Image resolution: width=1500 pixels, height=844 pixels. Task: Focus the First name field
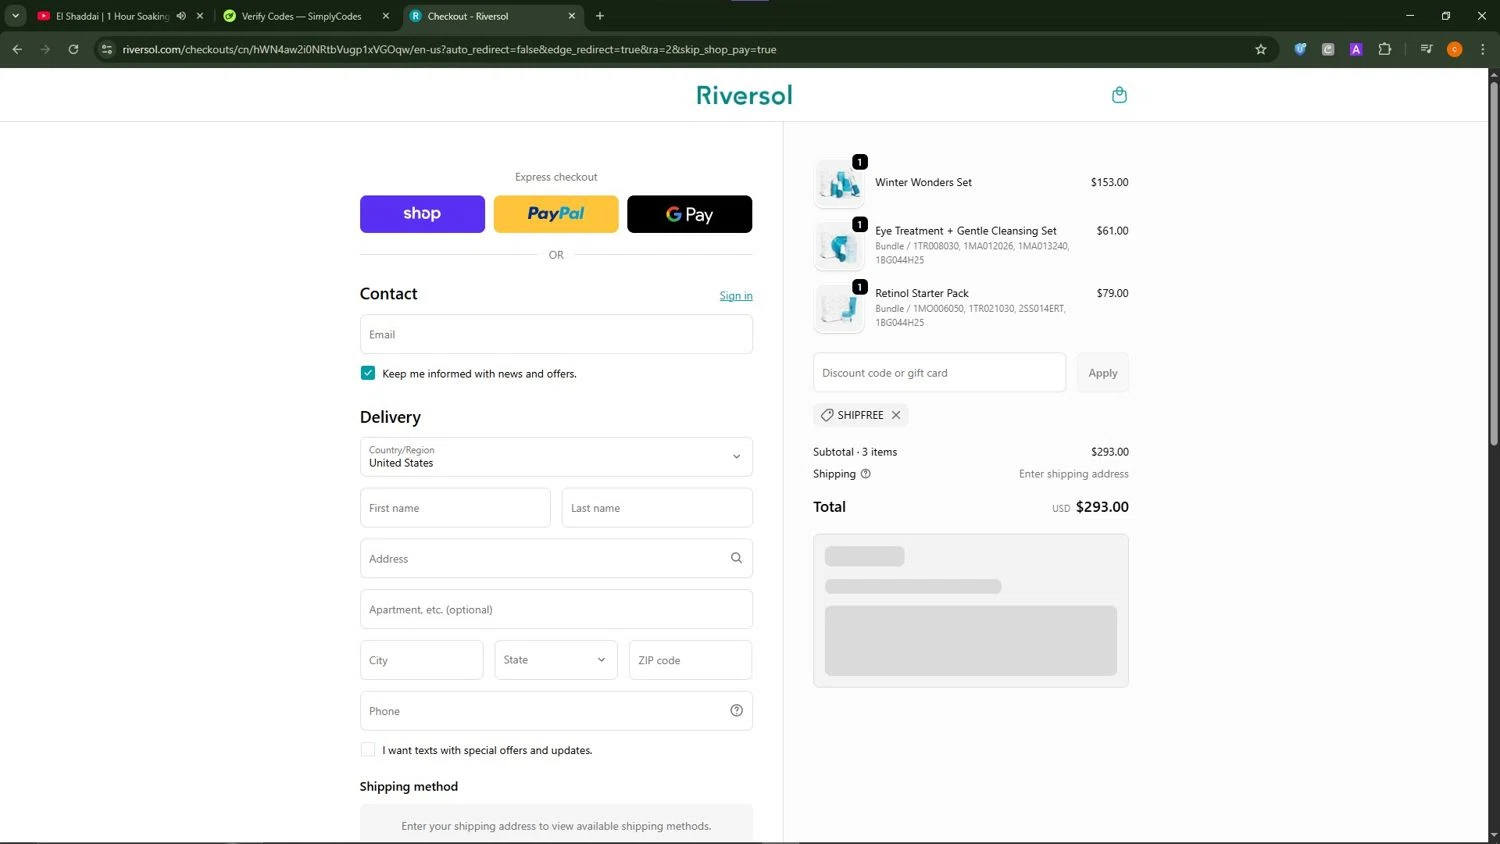tap(455, 508)
